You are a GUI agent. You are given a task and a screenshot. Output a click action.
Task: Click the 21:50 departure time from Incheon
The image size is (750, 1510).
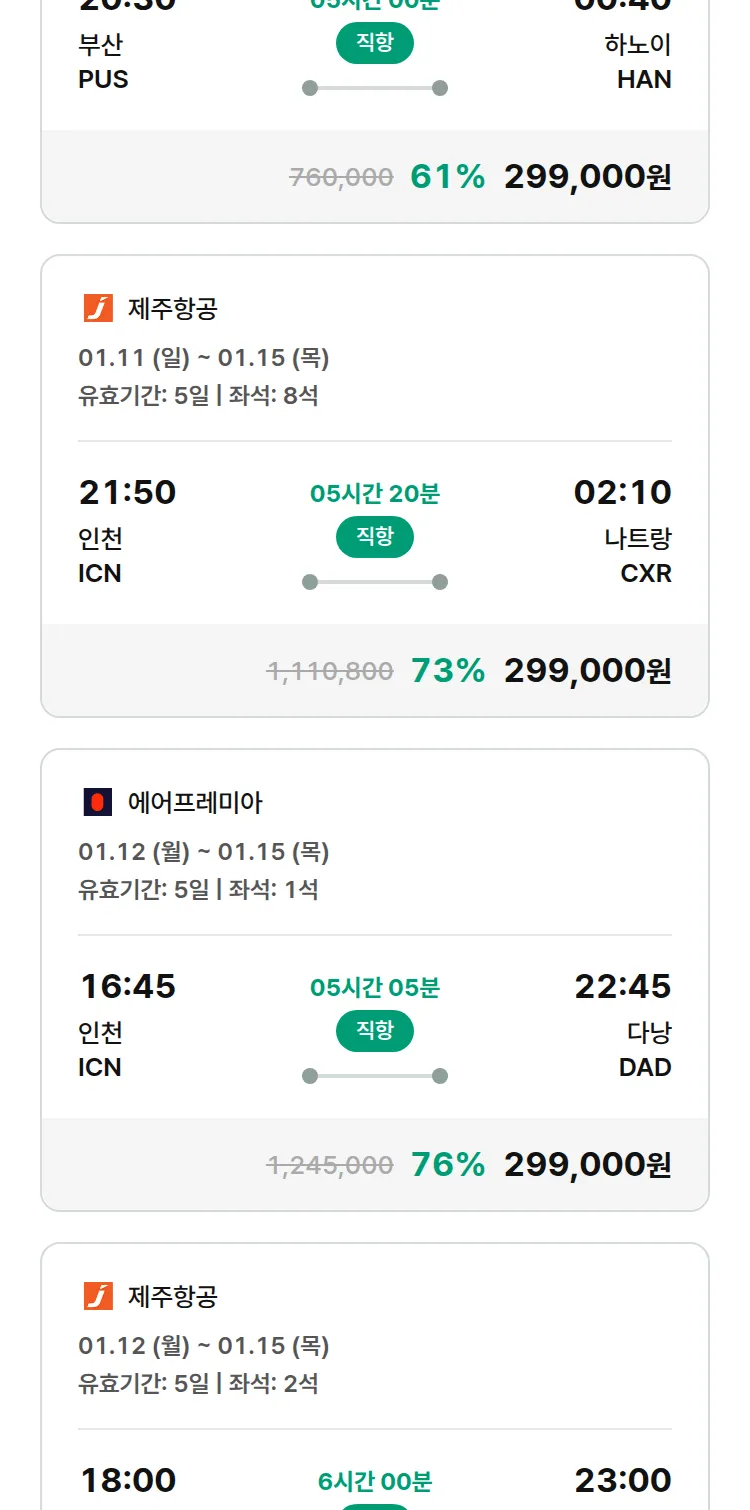tap(127, 492)
